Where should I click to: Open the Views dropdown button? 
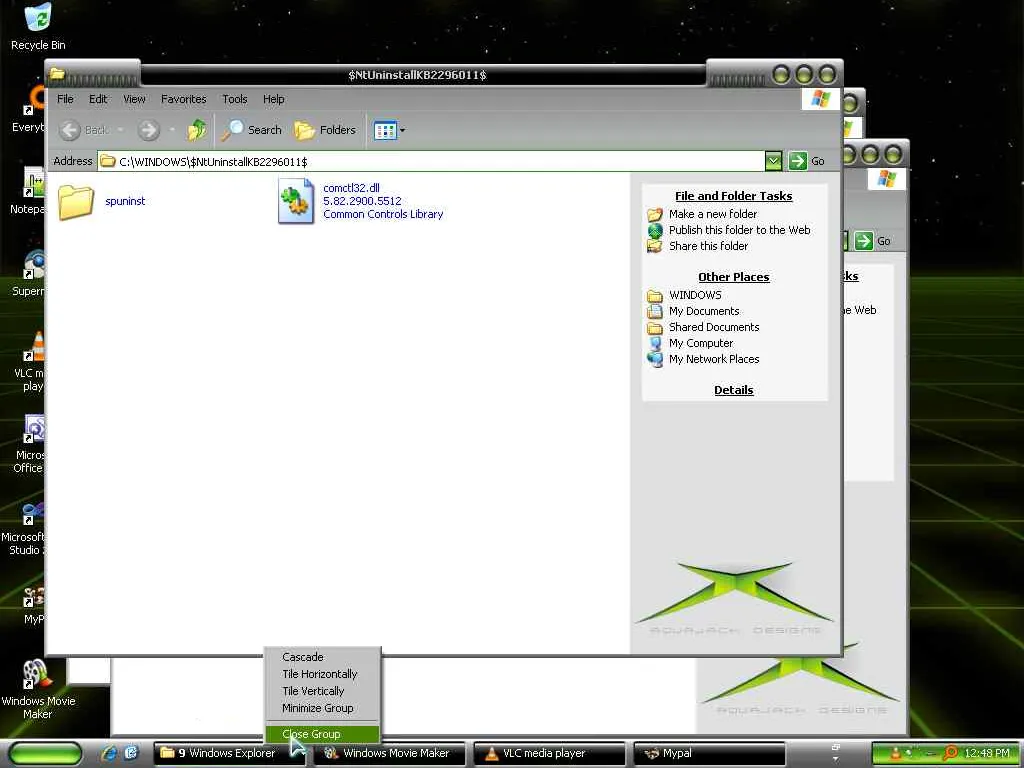[389, 131]
